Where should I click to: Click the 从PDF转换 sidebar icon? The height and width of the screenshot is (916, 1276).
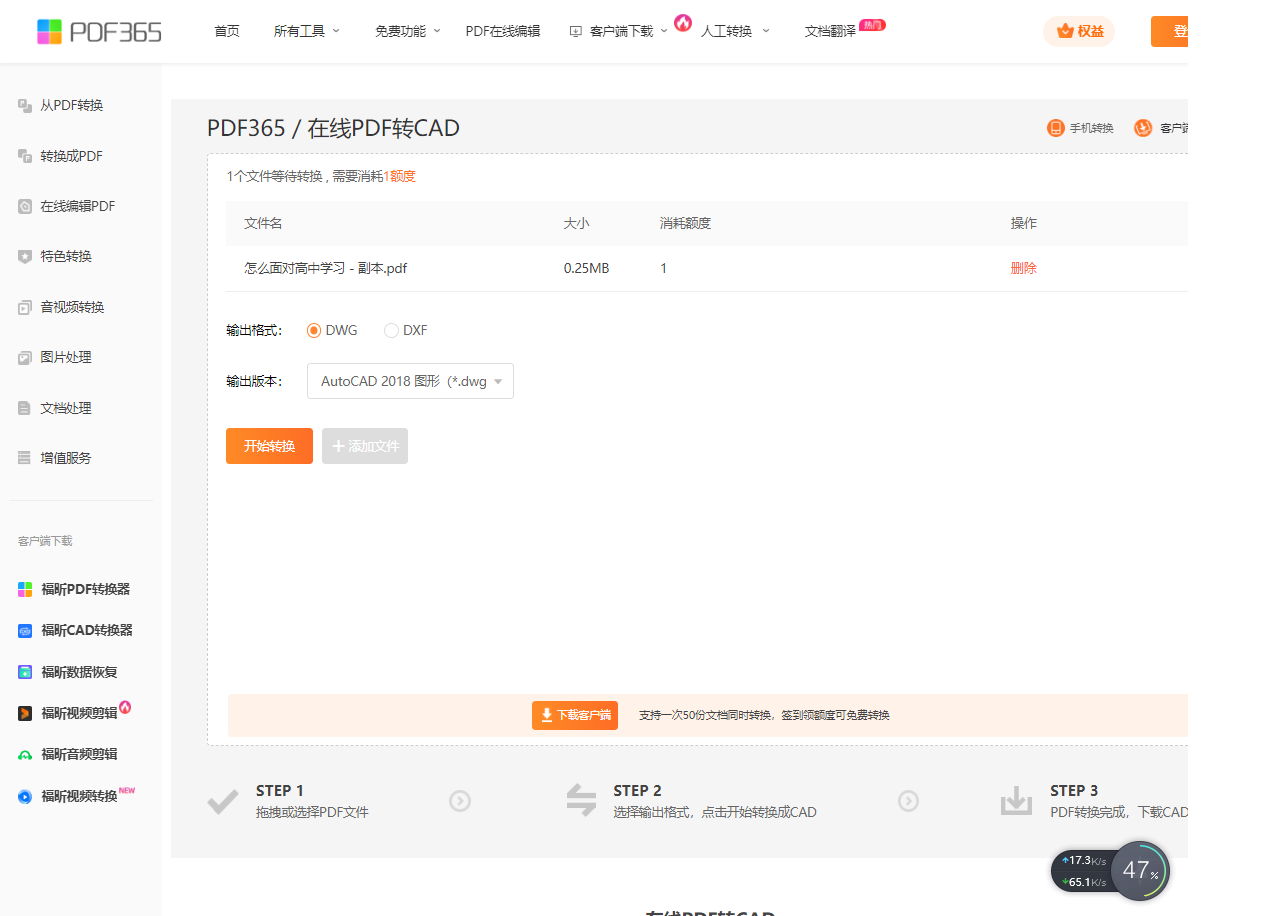(25, 105)
